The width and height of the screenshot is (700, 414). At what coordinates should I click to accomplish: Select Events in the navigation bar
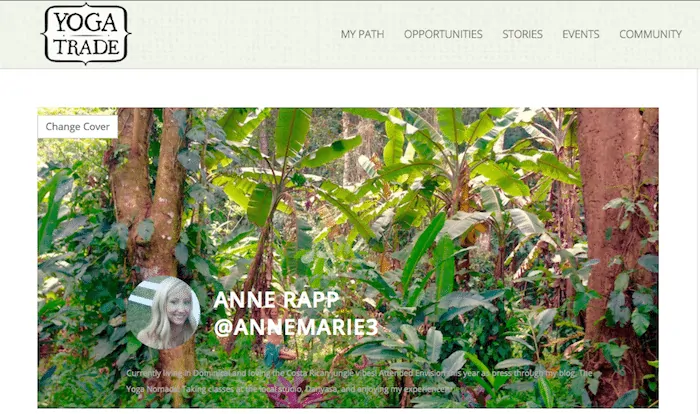tap(581, 34)
